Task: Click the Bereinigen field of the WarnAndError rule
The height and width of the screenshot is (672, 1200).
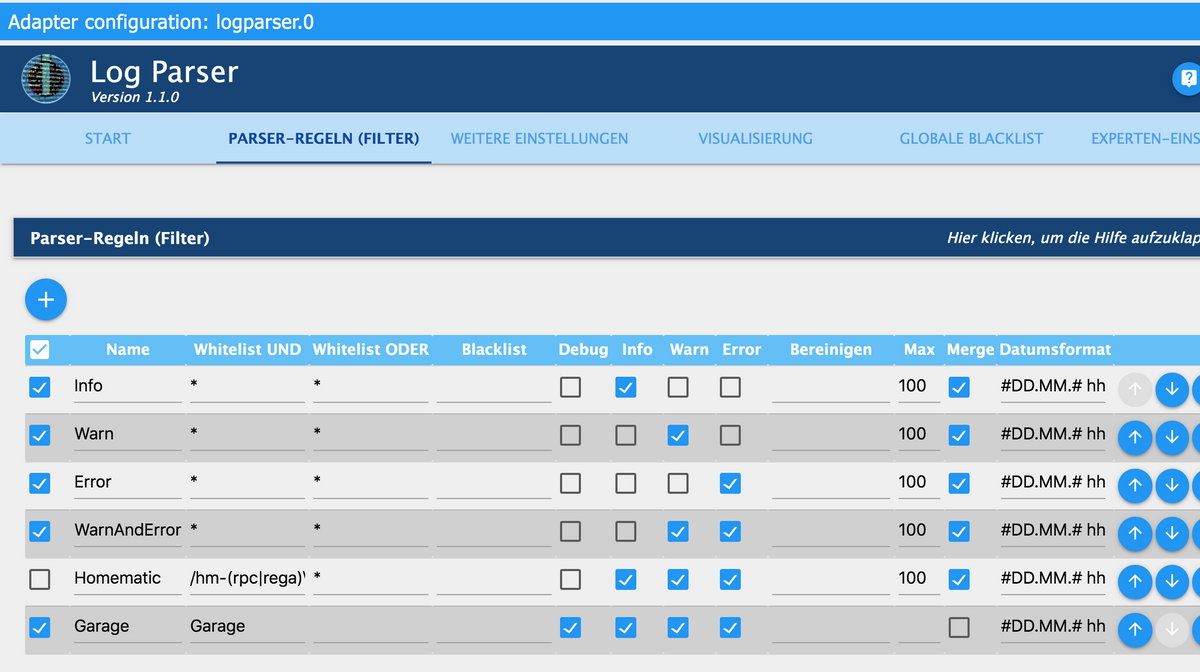Action: pyautogui.click(x=830, y=531)
